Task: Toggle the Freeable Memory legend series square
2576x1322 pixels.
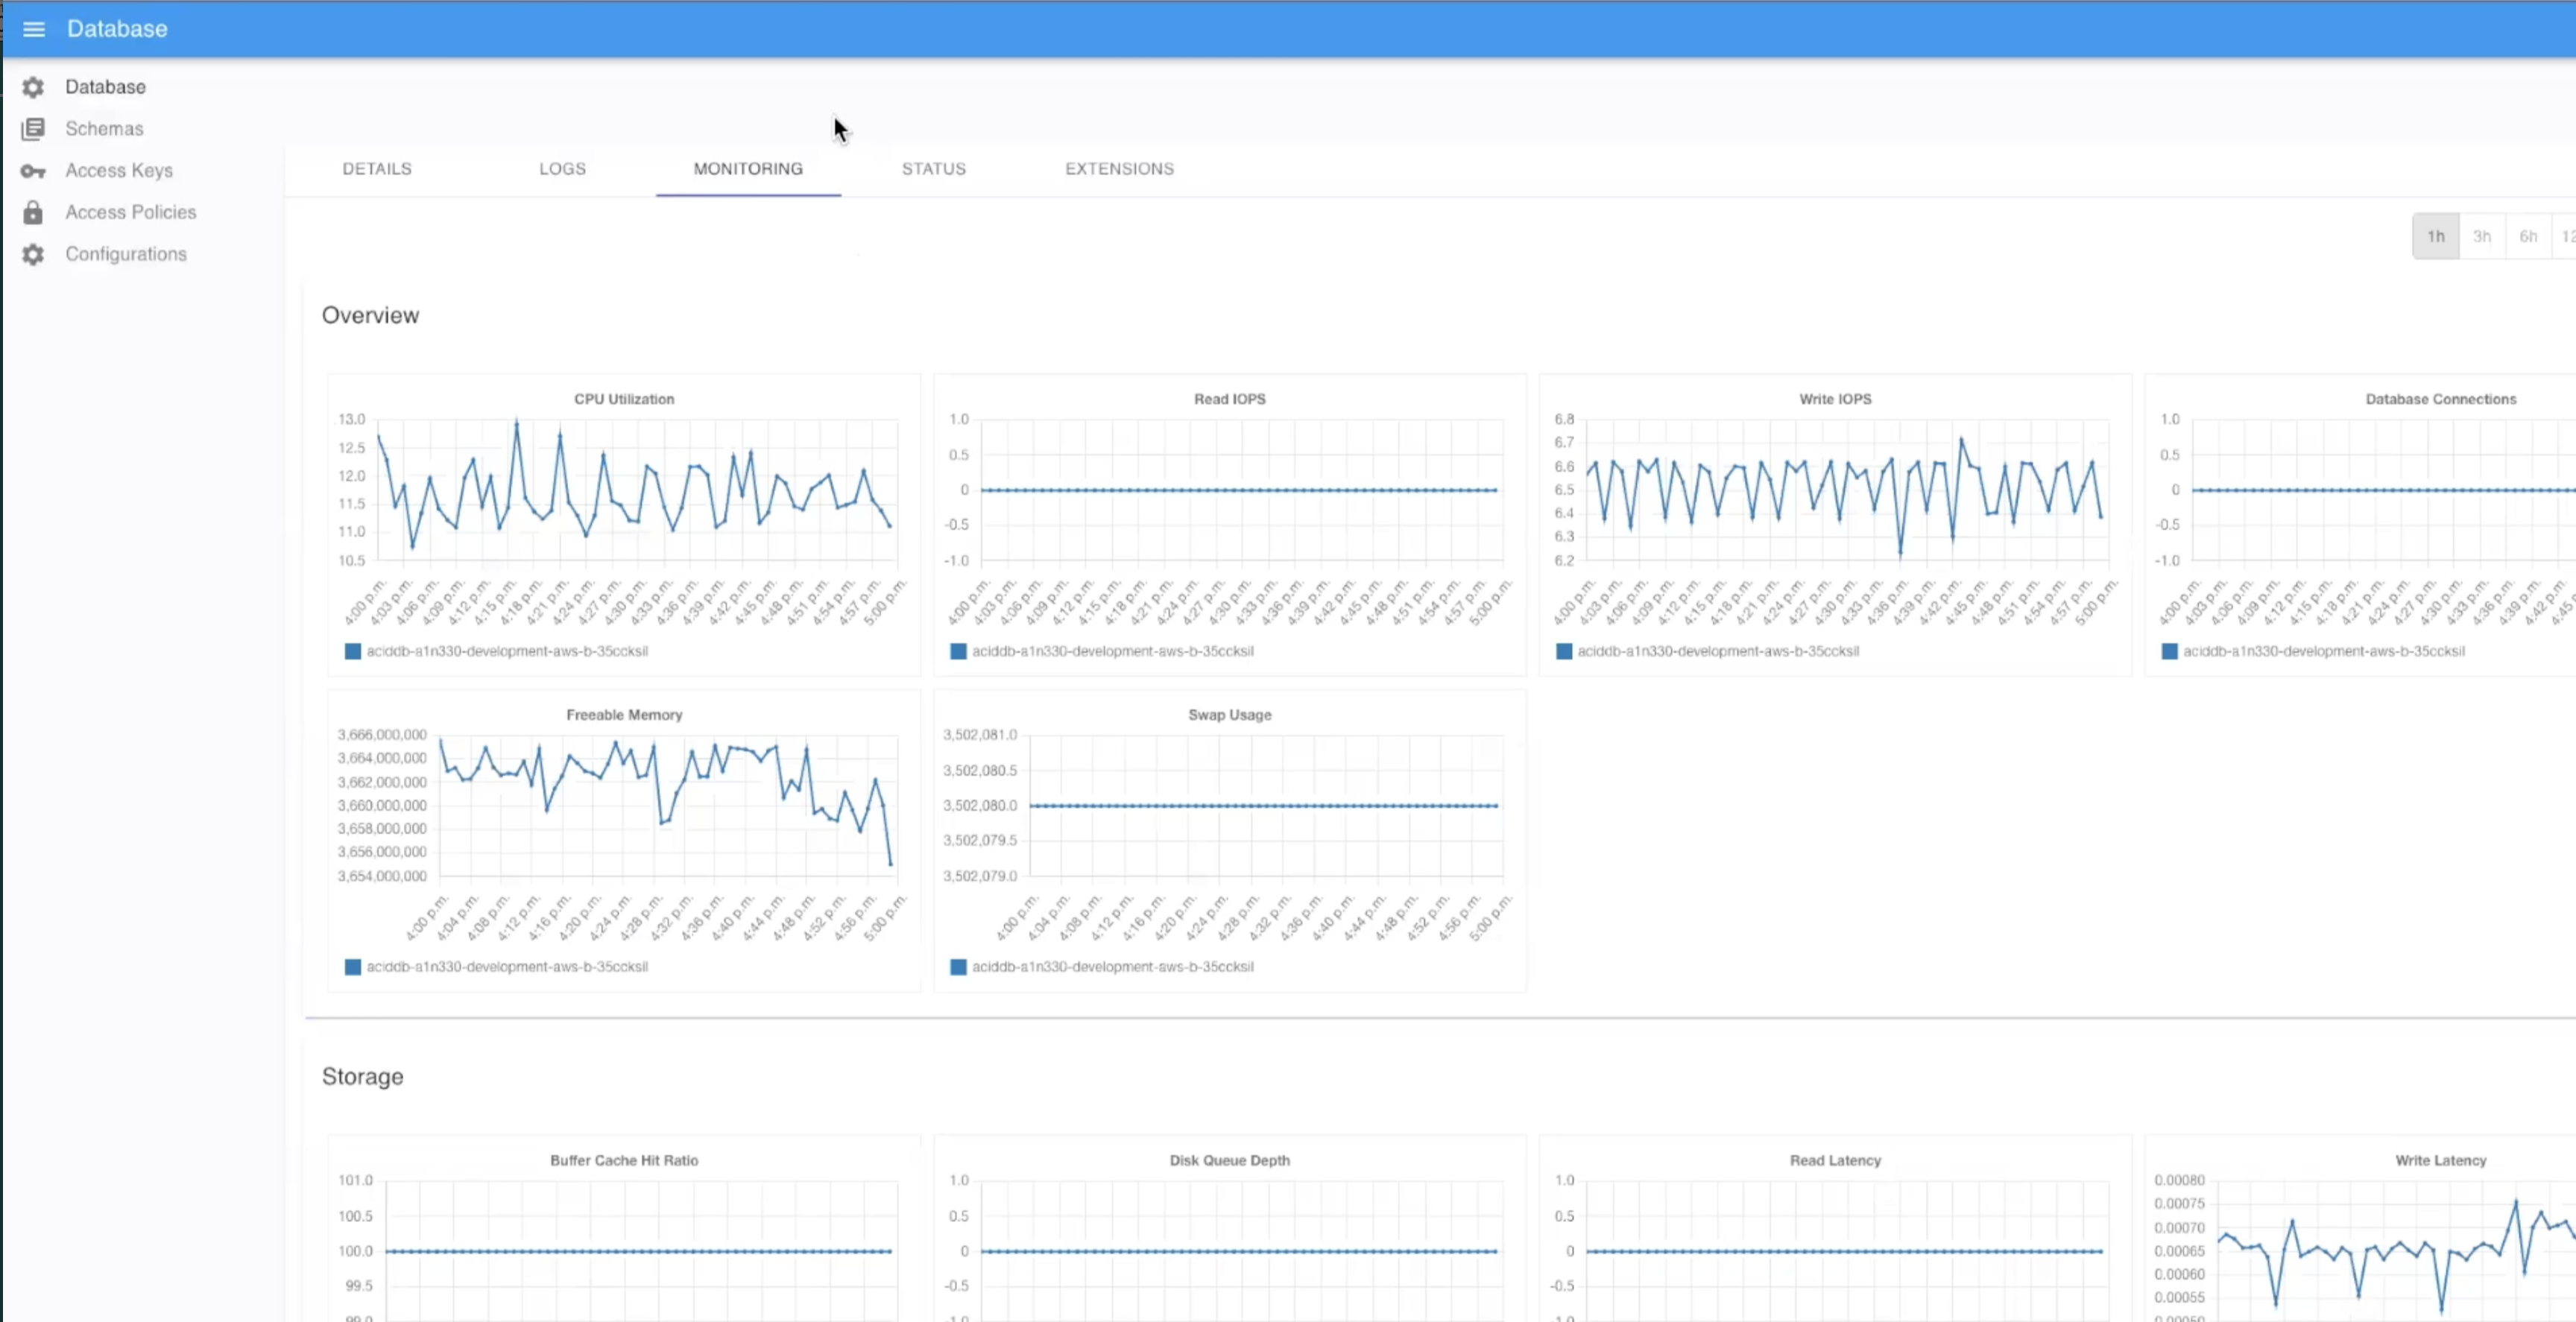Action: click(352, 967)
